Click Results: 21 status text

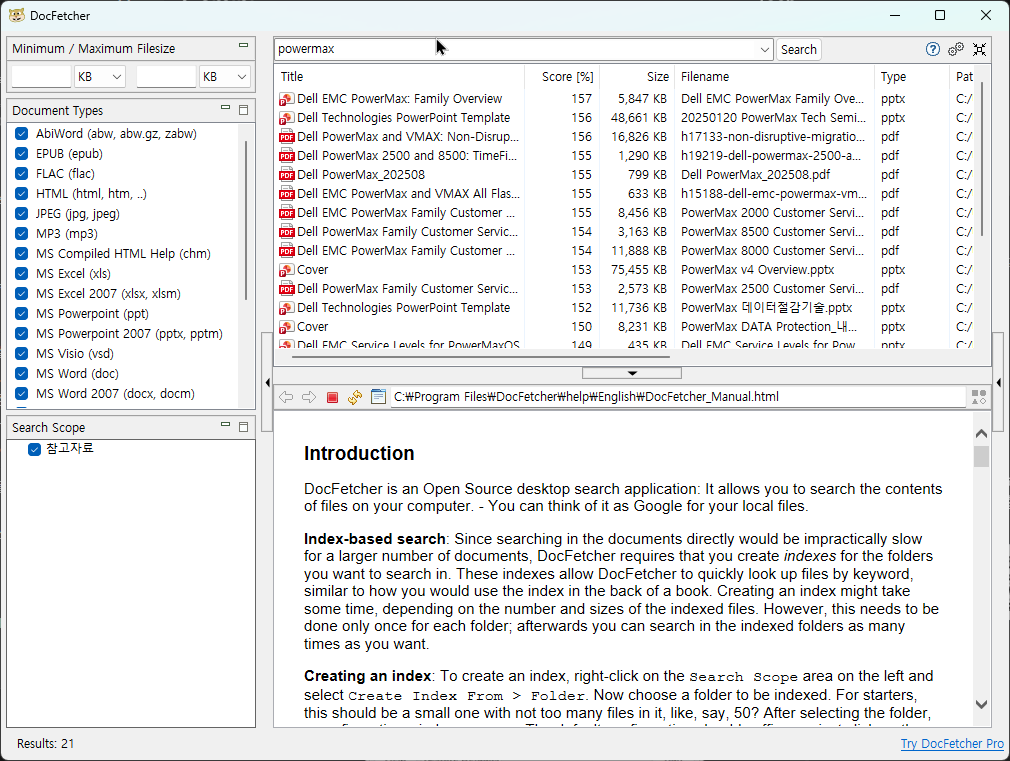[x=45, y=744]
